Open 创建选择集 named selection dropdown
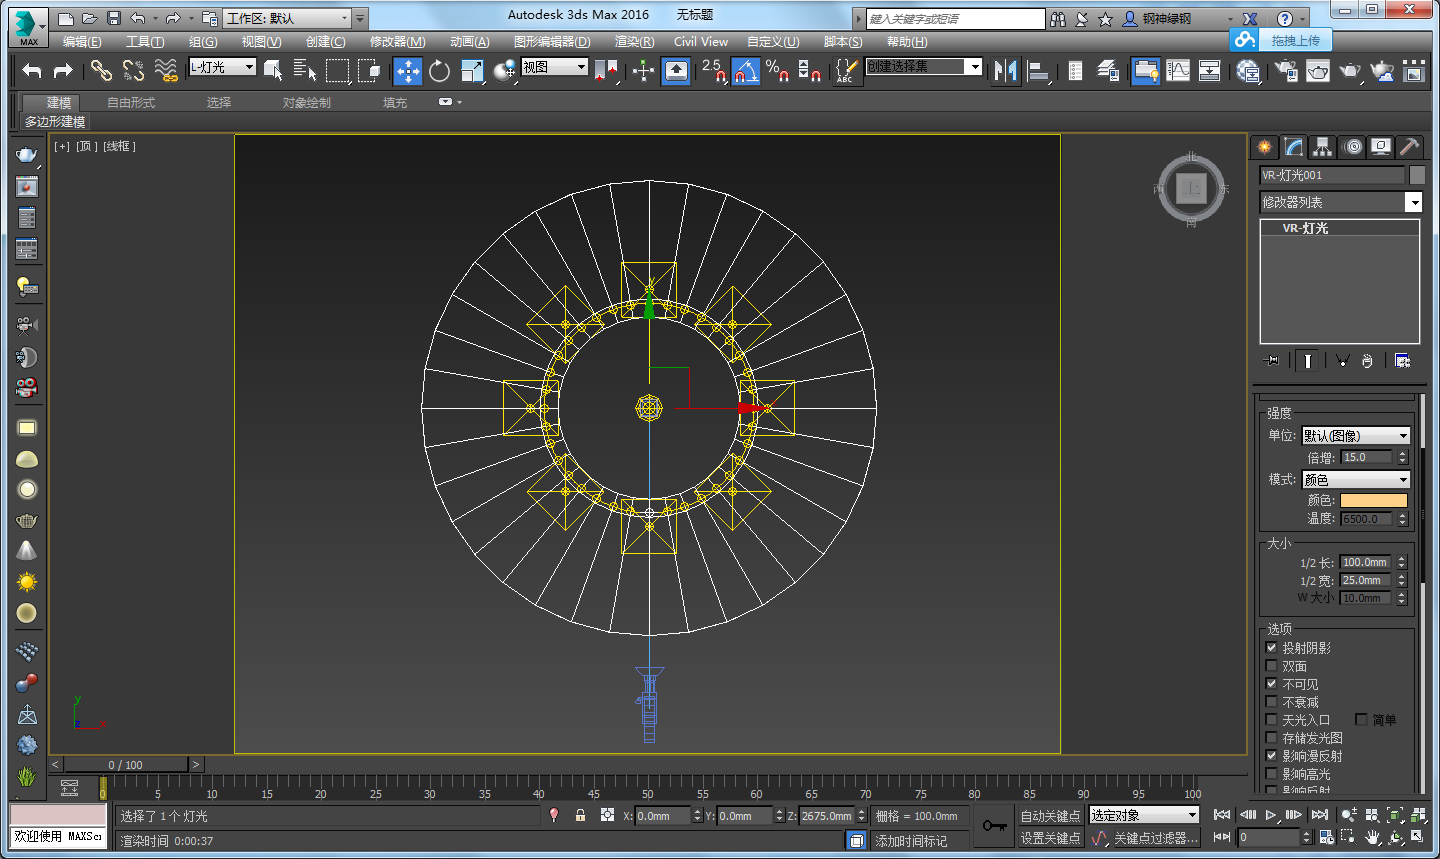Viewport: 1440px width, 859px height. (924, 66)
